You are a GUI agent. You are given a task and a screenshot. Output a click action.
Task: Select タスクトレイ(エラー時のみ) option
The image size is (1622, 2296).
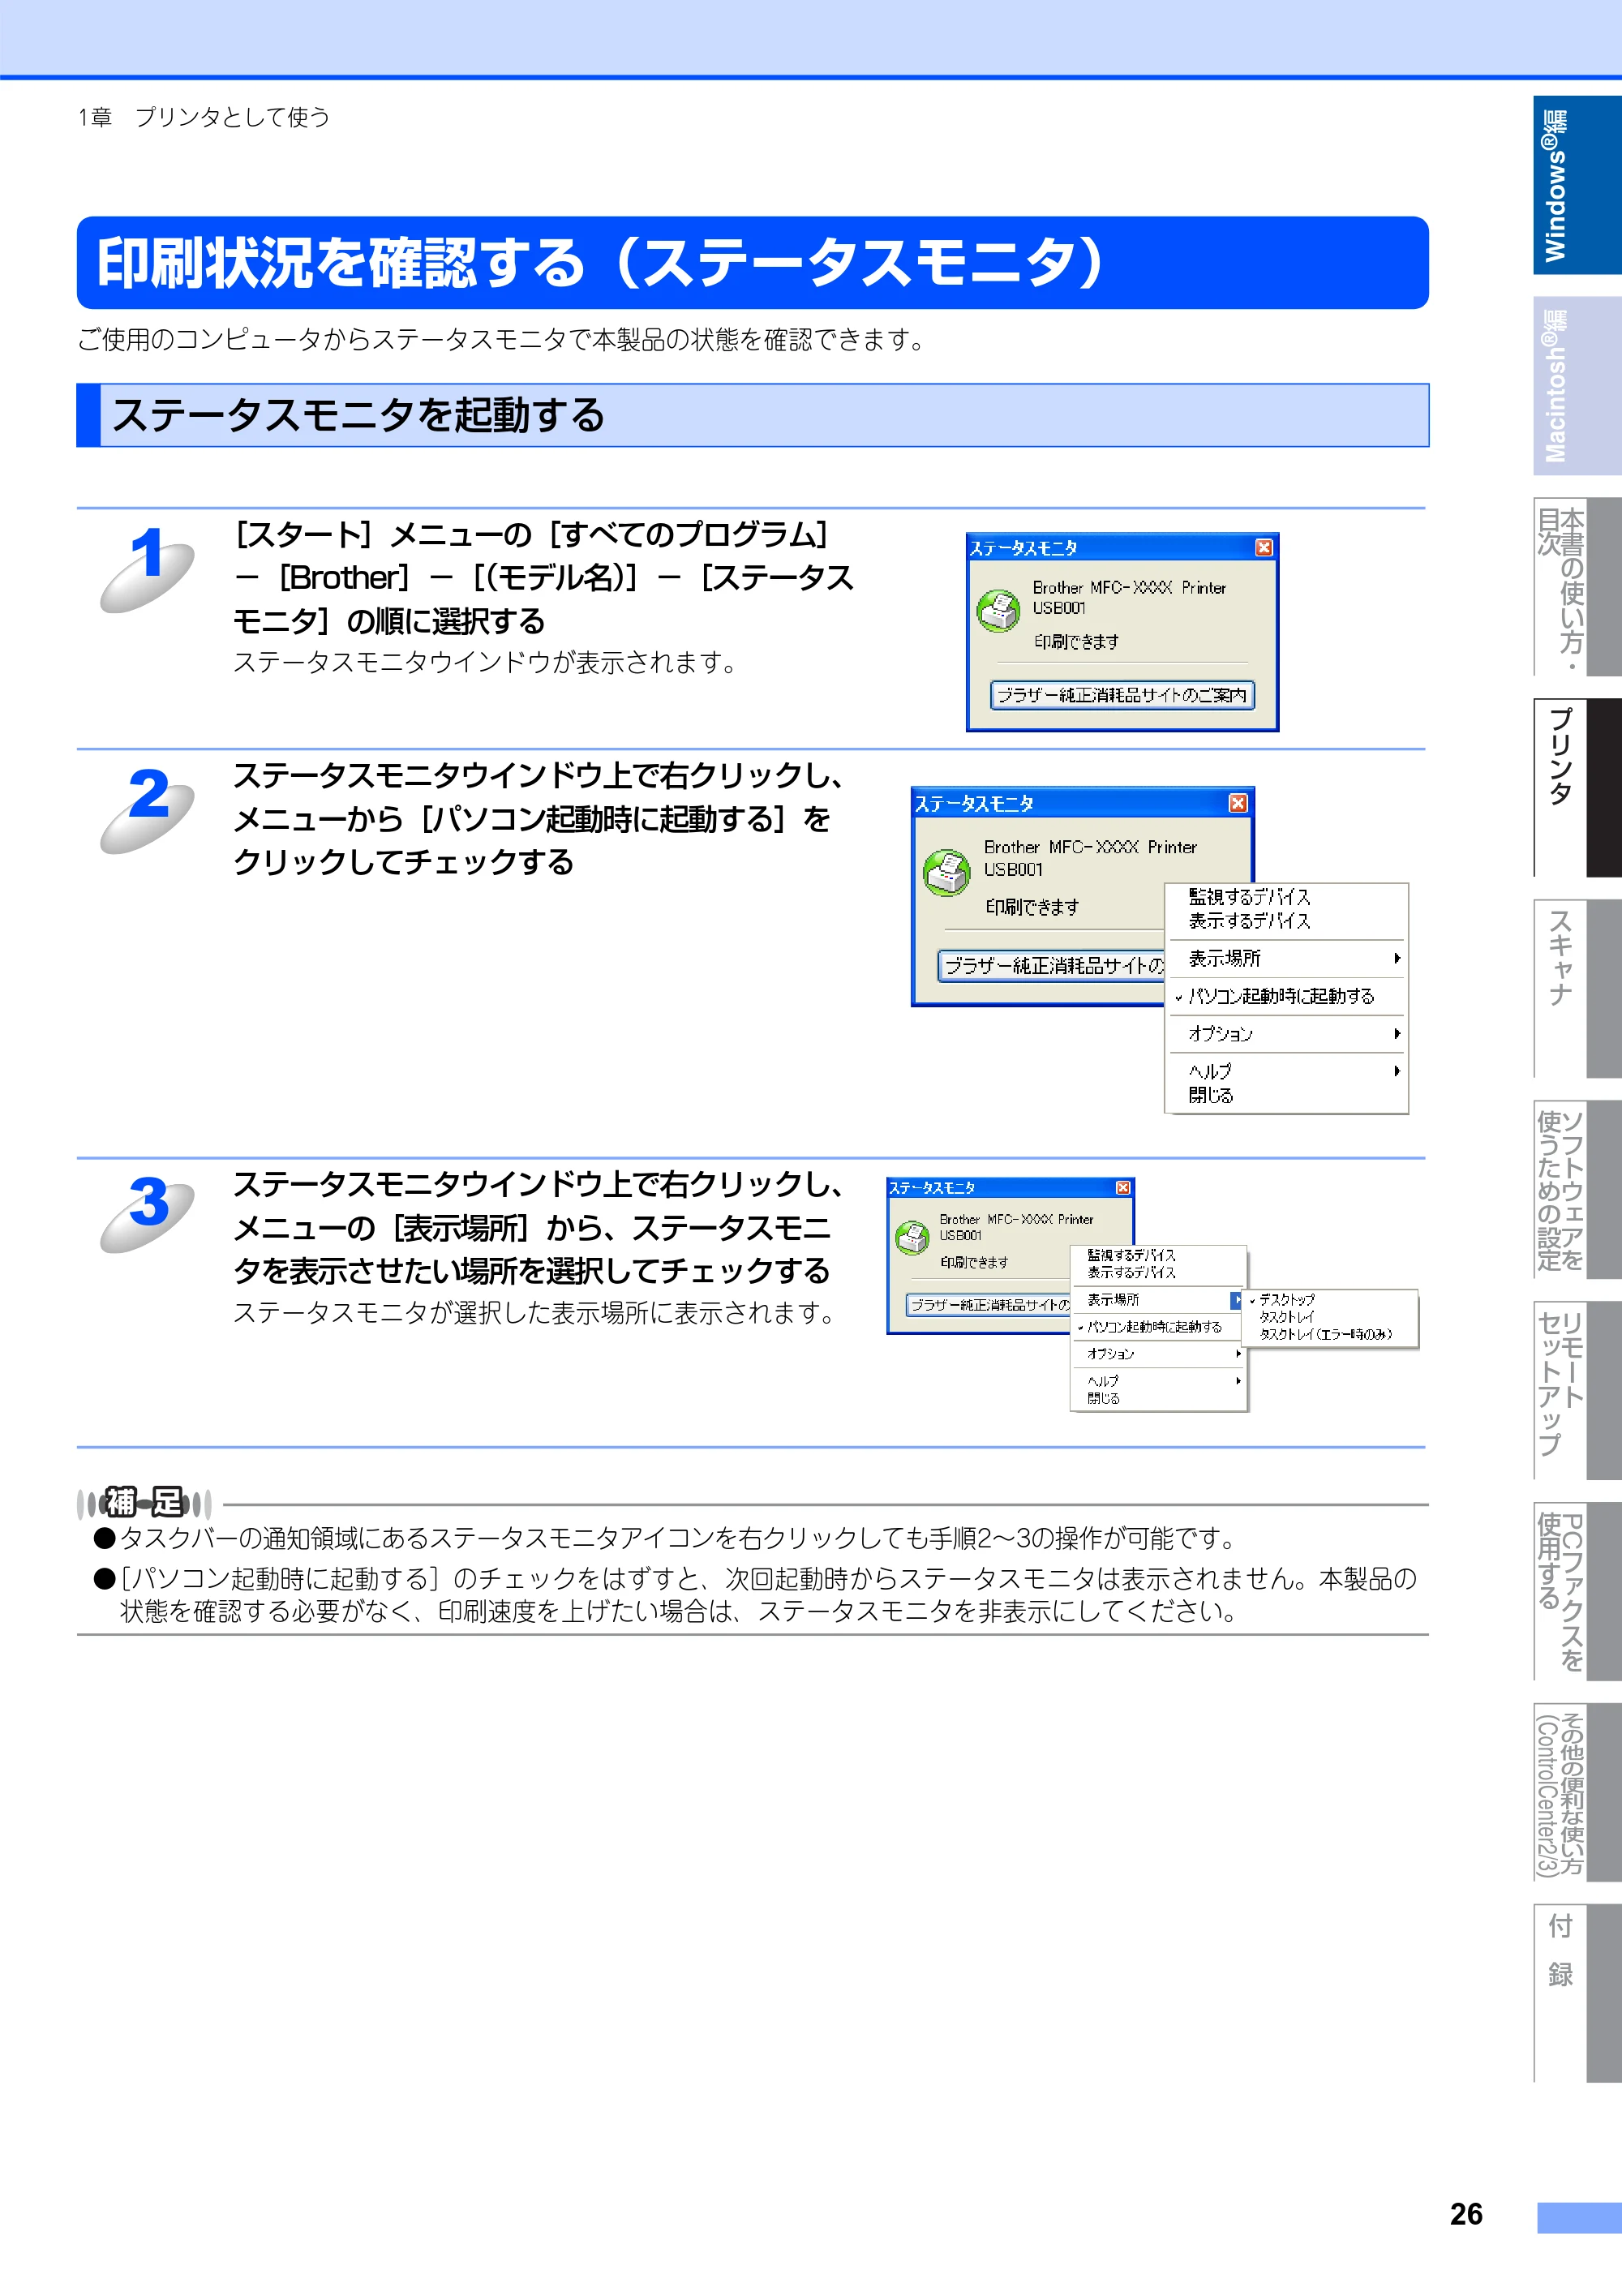point(1328,1334)
